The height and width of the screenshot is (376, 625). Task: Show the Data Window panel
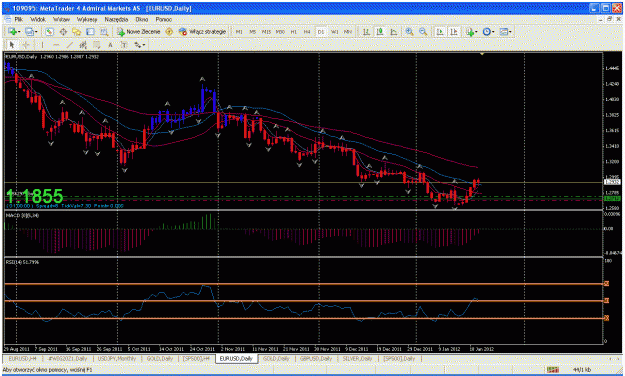(63, 31)
